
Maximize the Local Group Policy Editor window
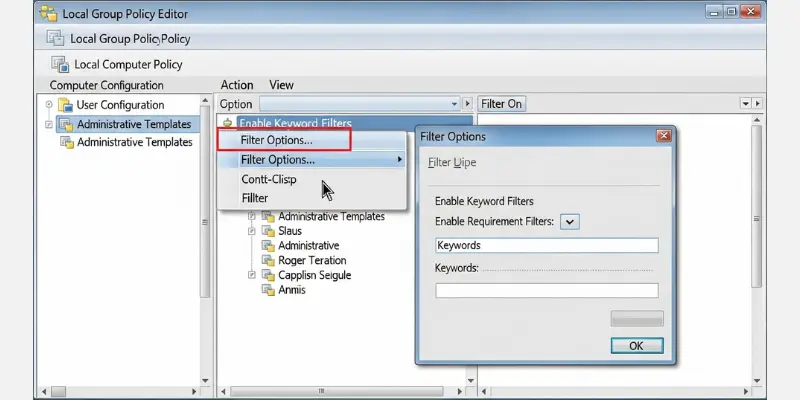[732, 11]
